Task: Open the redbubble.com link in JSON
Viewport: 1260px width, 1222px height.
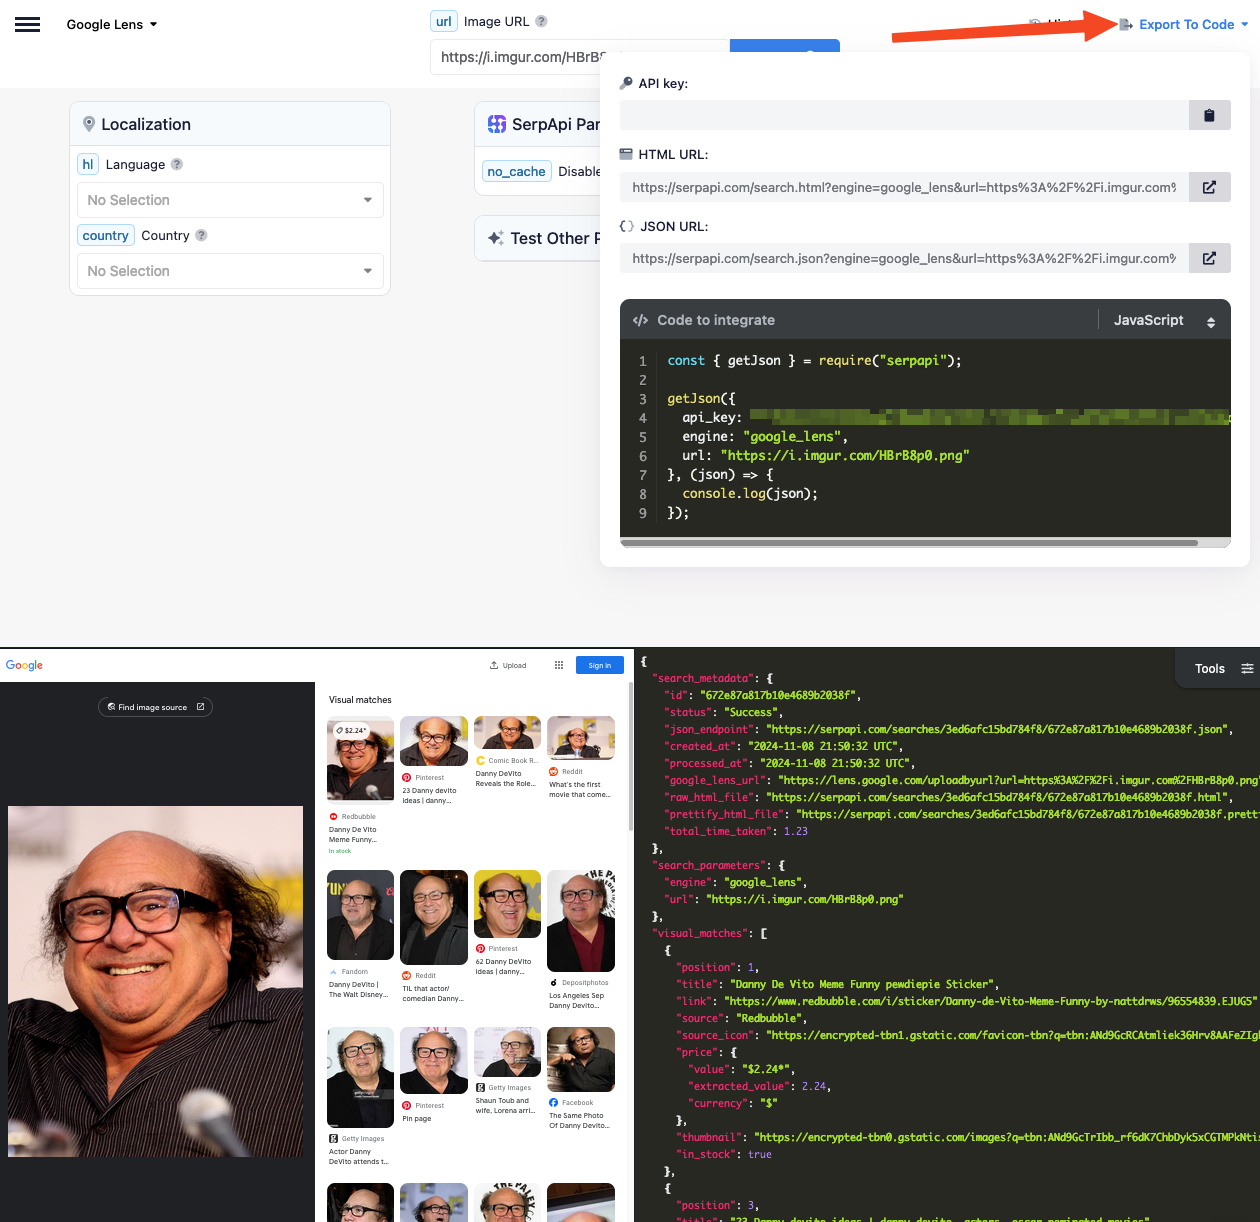Action: [989, 1001]
